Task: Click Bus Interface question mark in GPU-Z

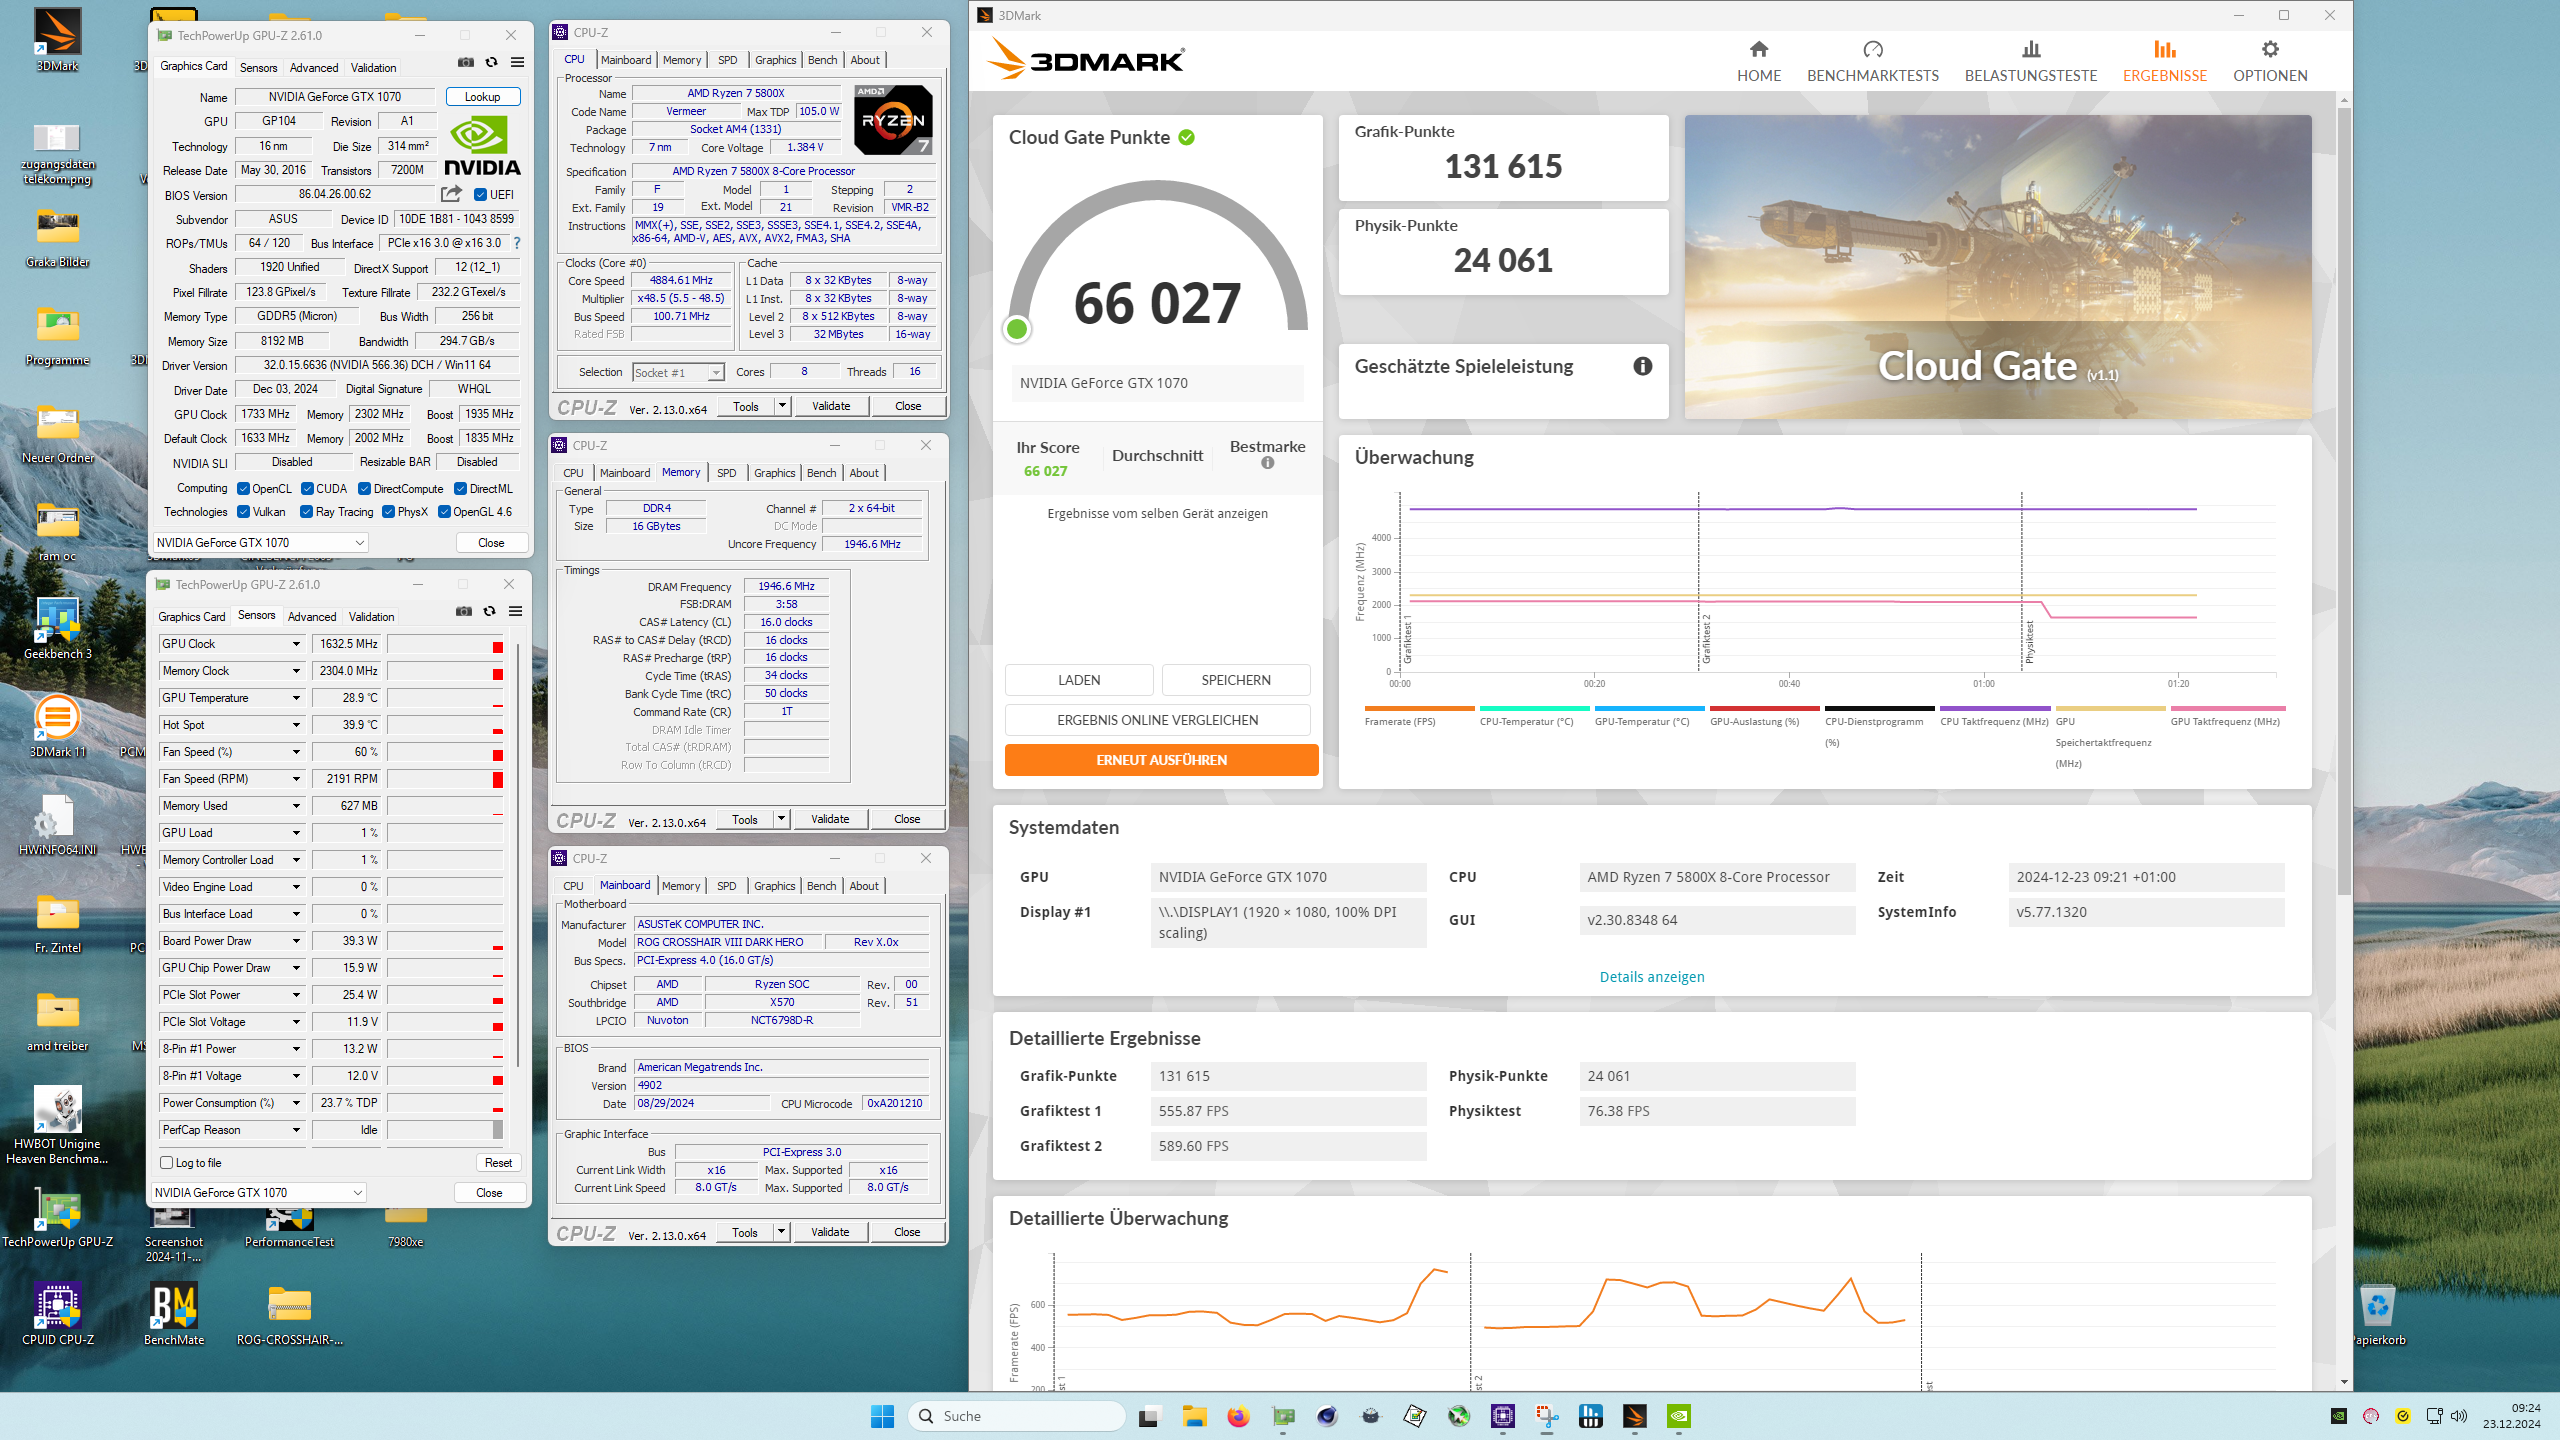Action: point(517,243)
